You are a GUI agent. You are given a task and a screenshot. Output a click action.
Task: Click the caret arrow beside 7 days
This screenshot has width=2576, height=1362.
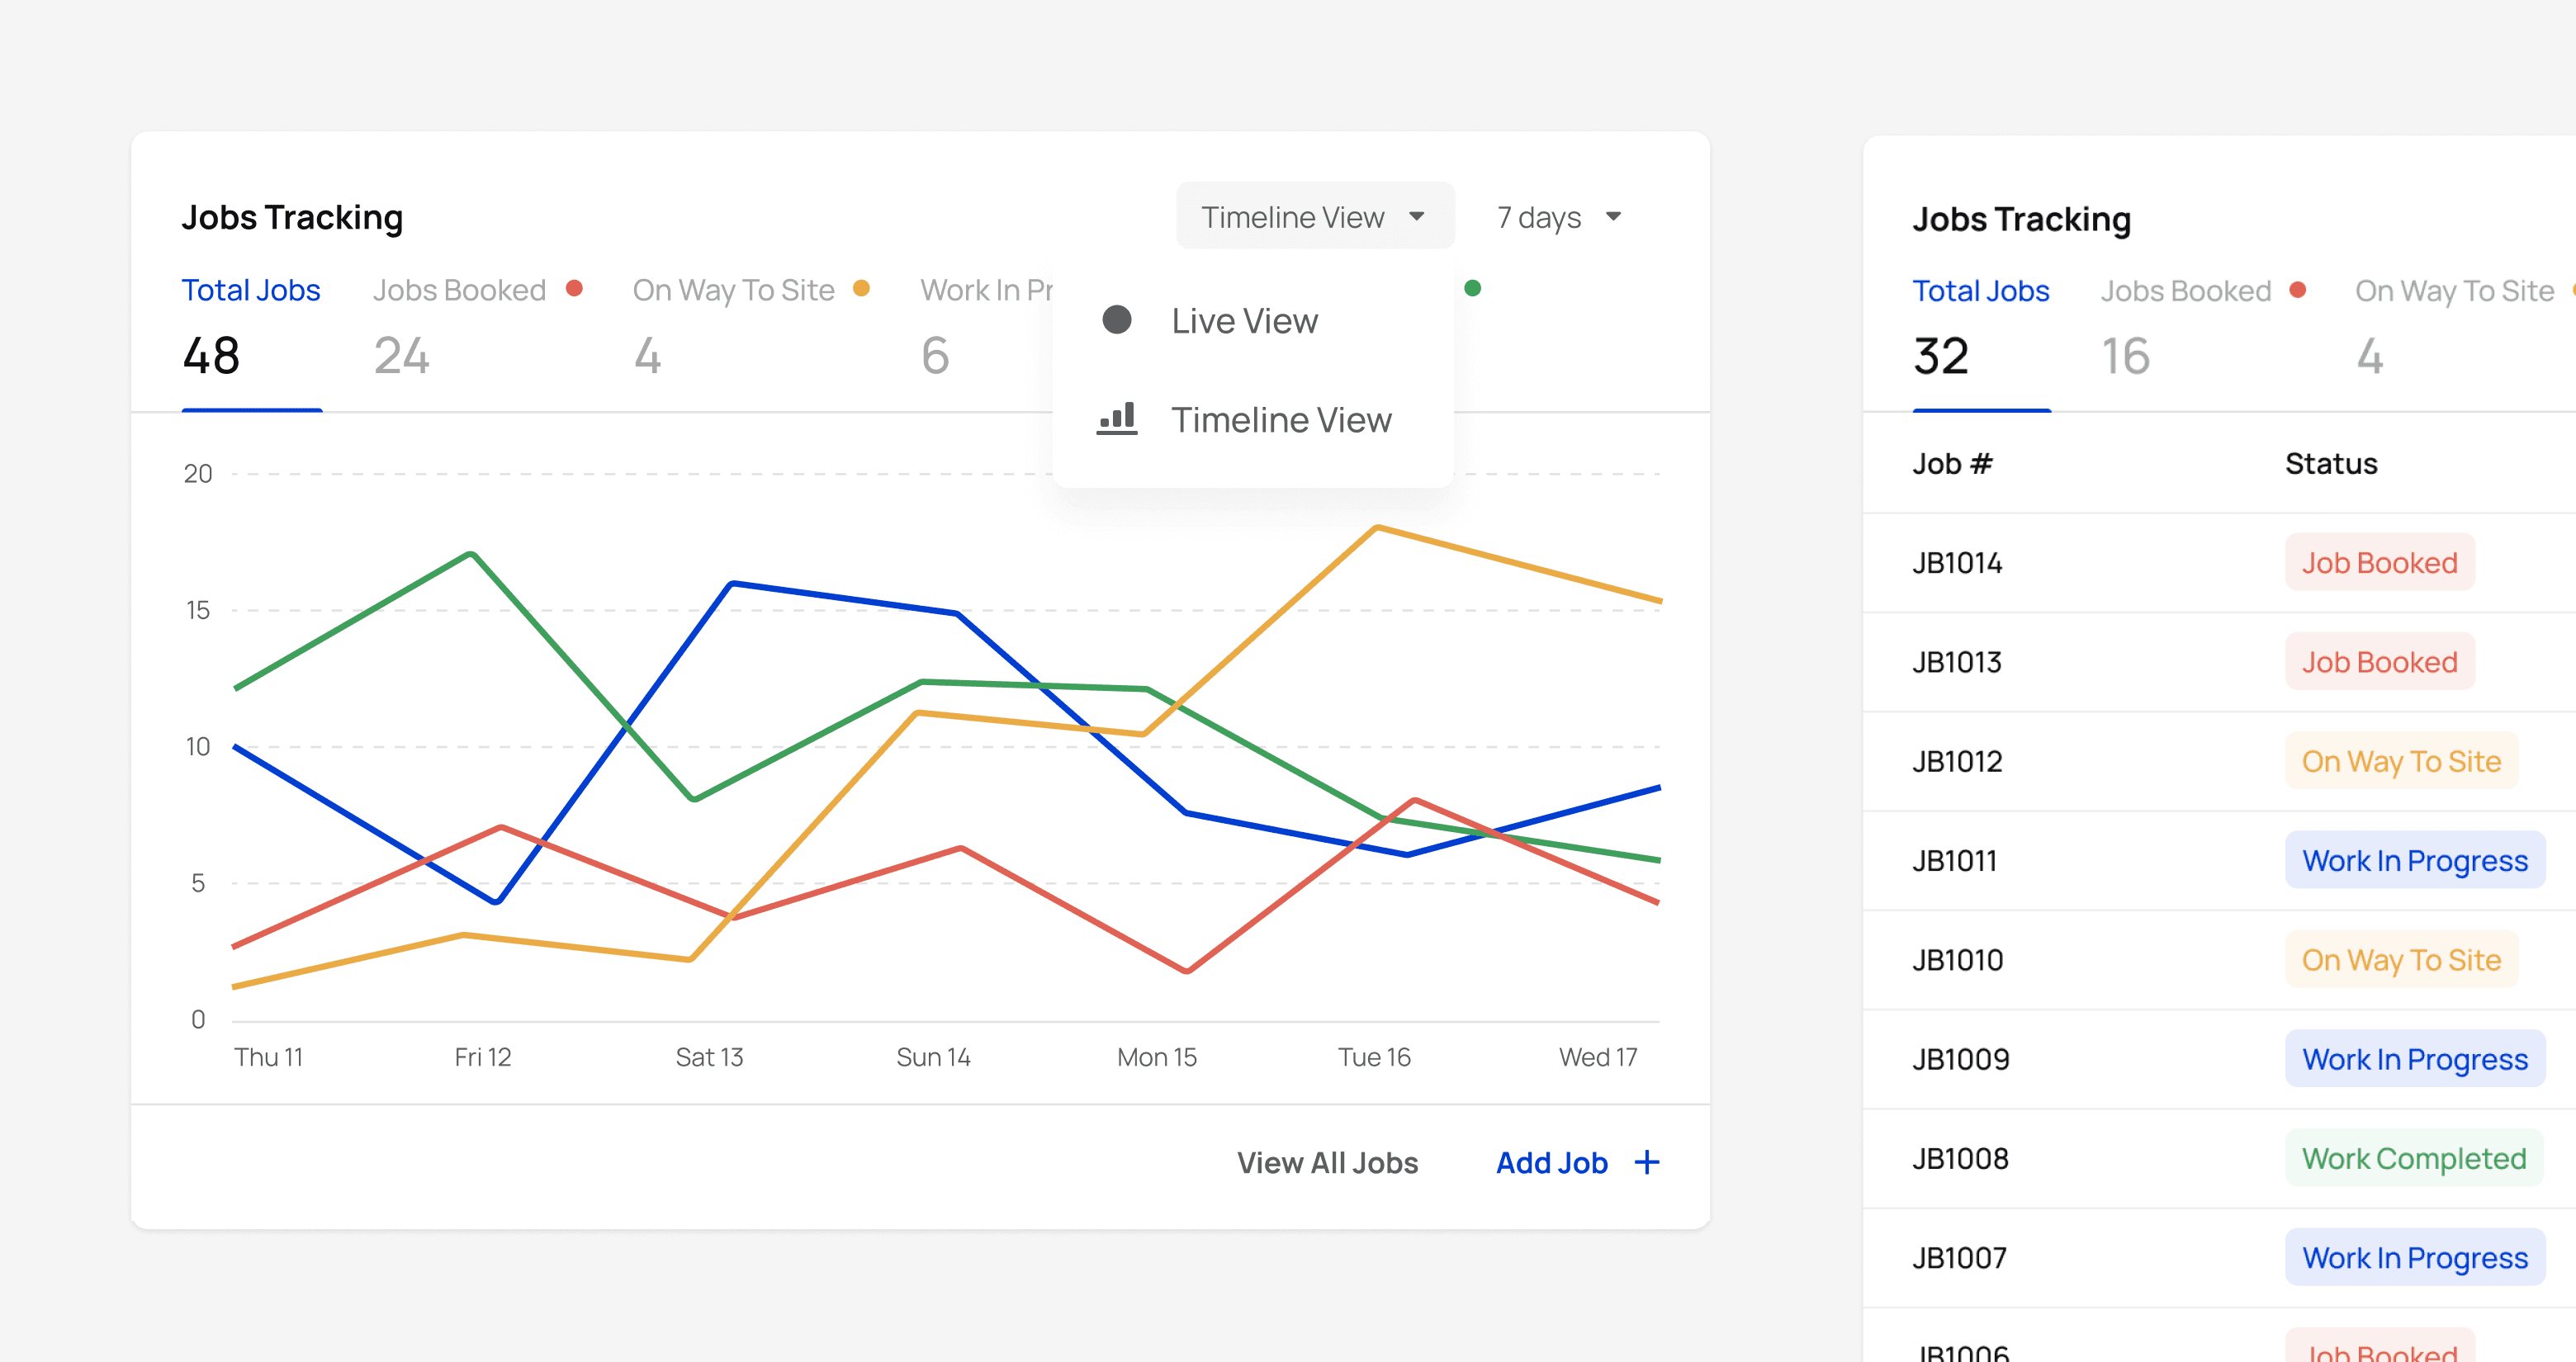[x=1613, y=216]
